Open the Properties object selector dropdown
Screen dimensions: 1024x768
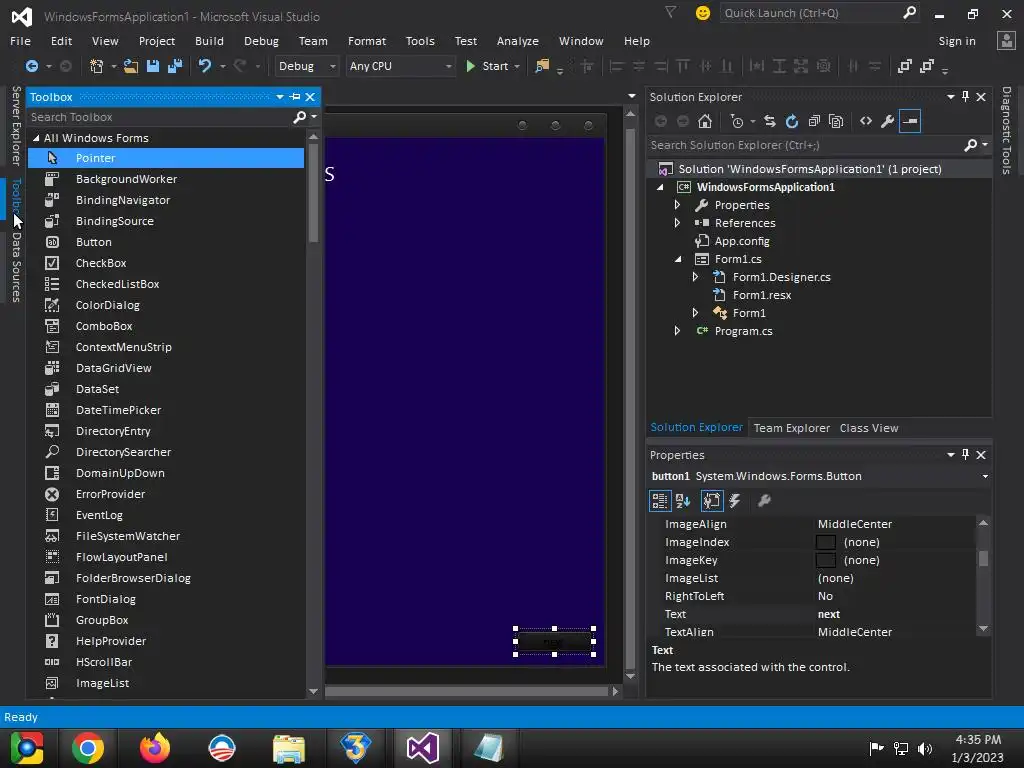click(985, 477)
